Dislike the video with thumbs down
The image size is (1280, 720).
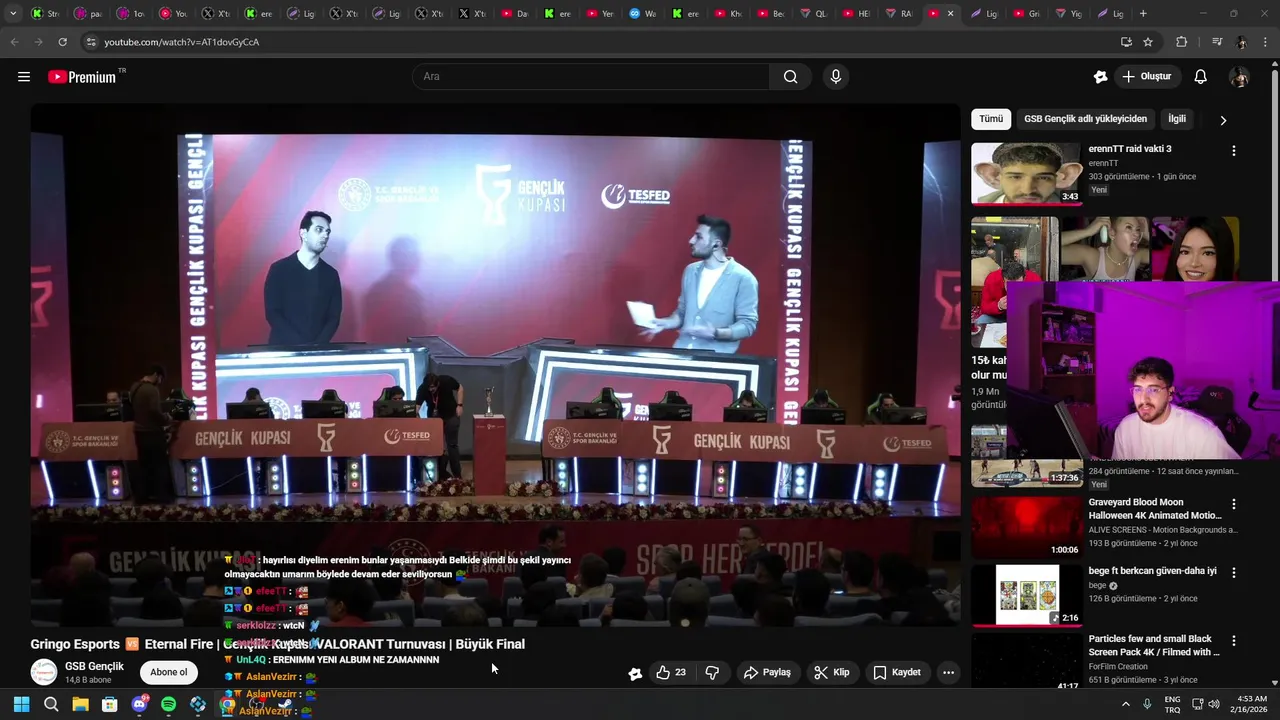[712, 673]
